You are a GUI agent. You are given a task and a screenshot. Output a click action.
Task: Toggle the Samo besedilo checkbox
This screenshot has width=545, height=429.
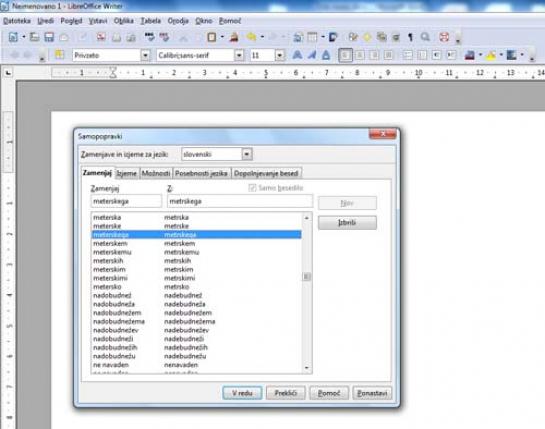(x=252, y=188)
